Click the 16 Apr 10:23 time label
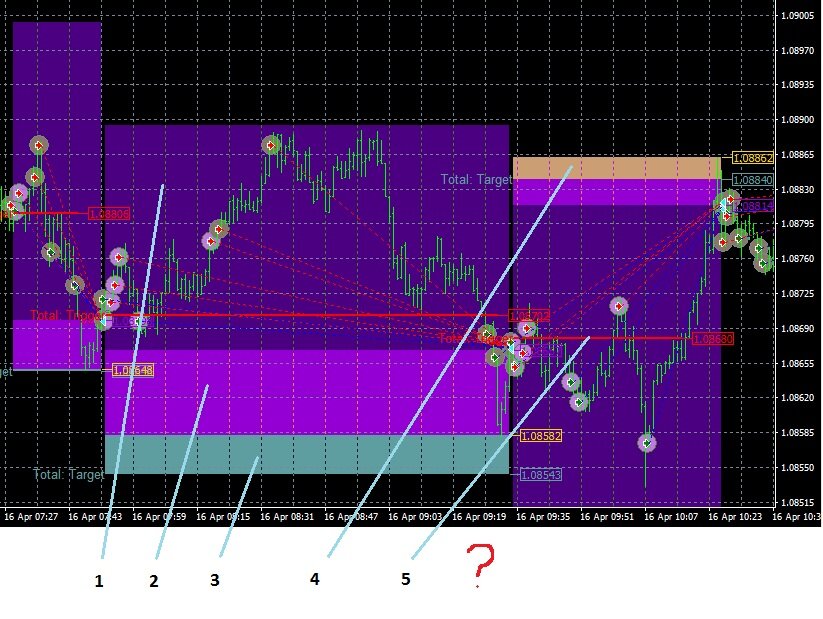823x619 pixels. 735,517
